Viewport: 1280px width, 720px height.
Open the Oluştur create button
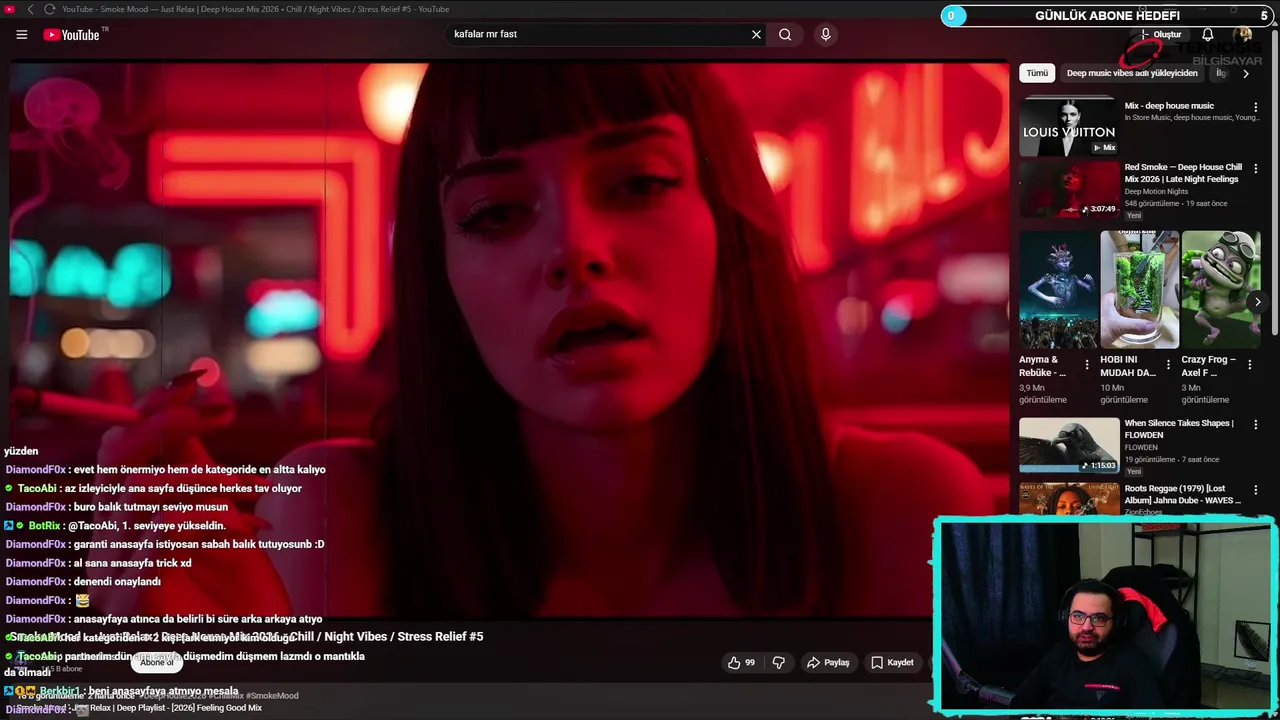tap(1161, 34)
